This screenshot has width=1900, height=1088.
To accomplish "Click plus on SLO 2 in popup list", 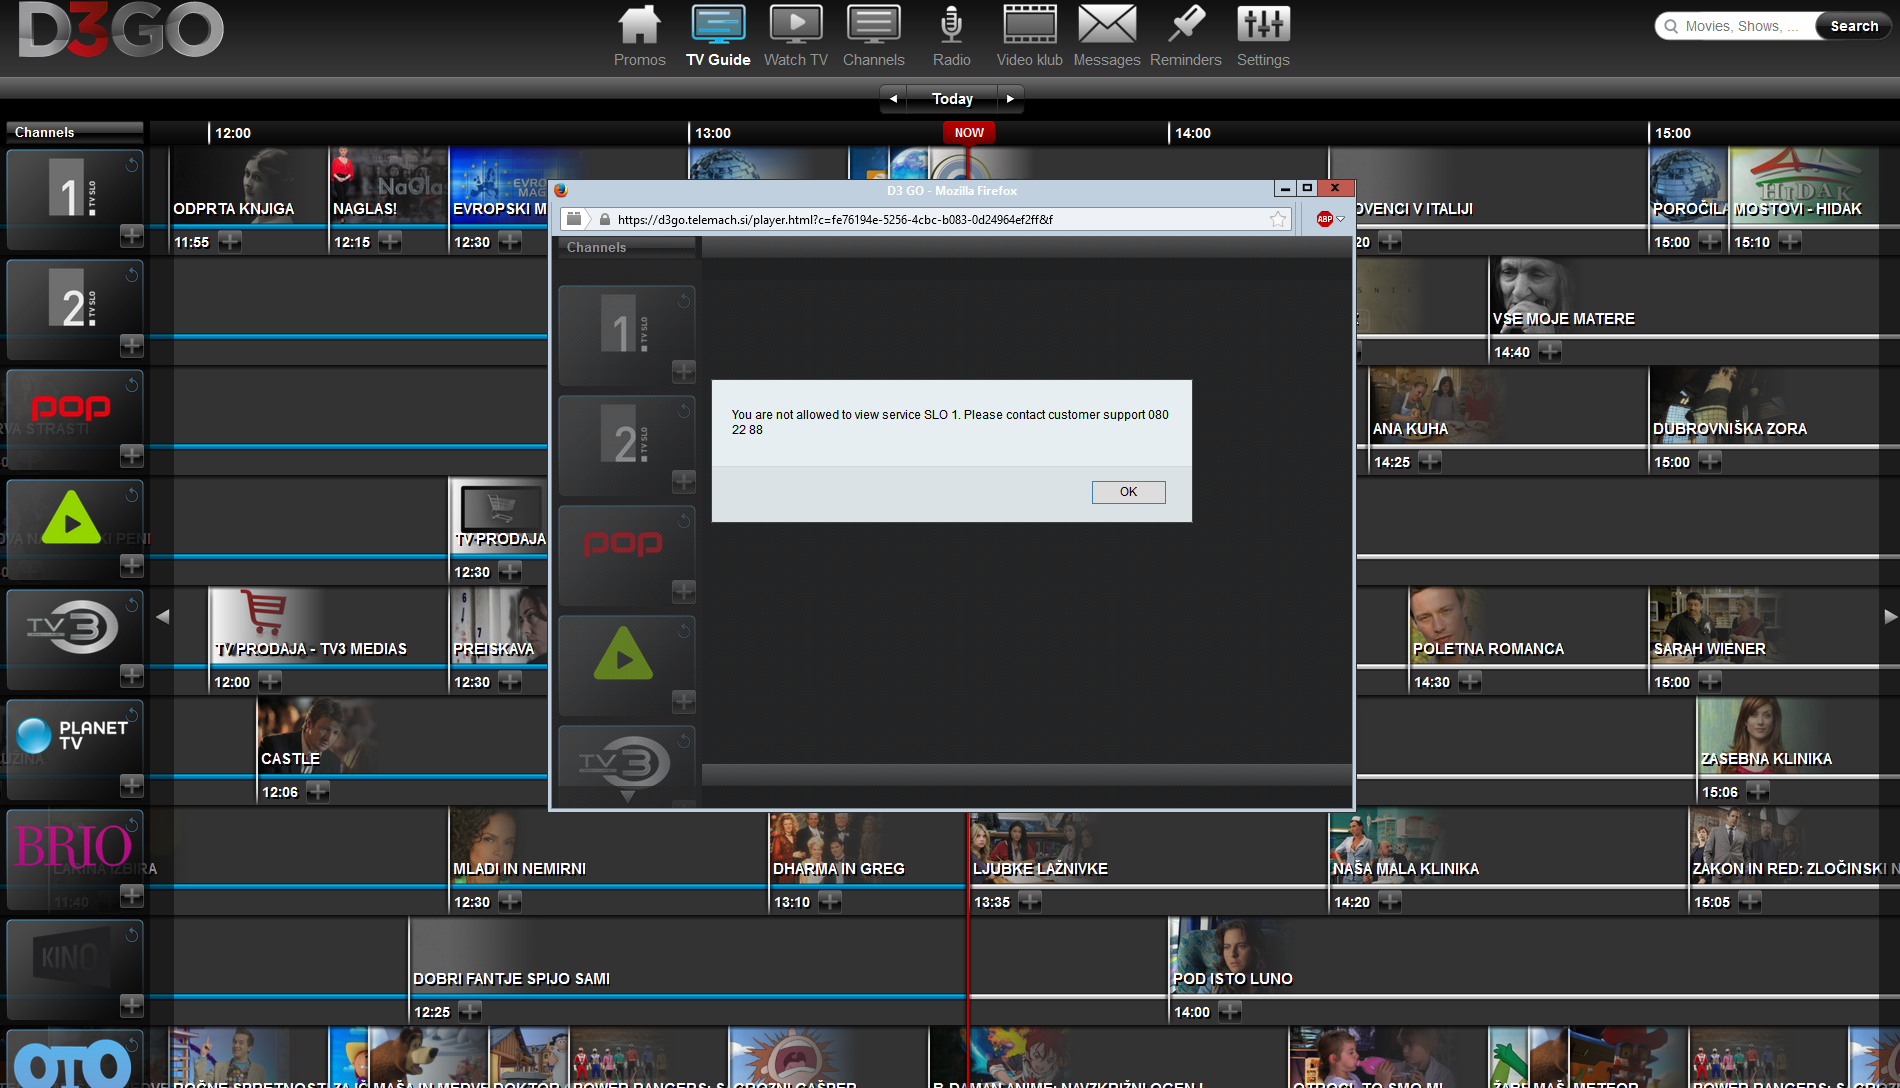I will [x=683, y=482].
